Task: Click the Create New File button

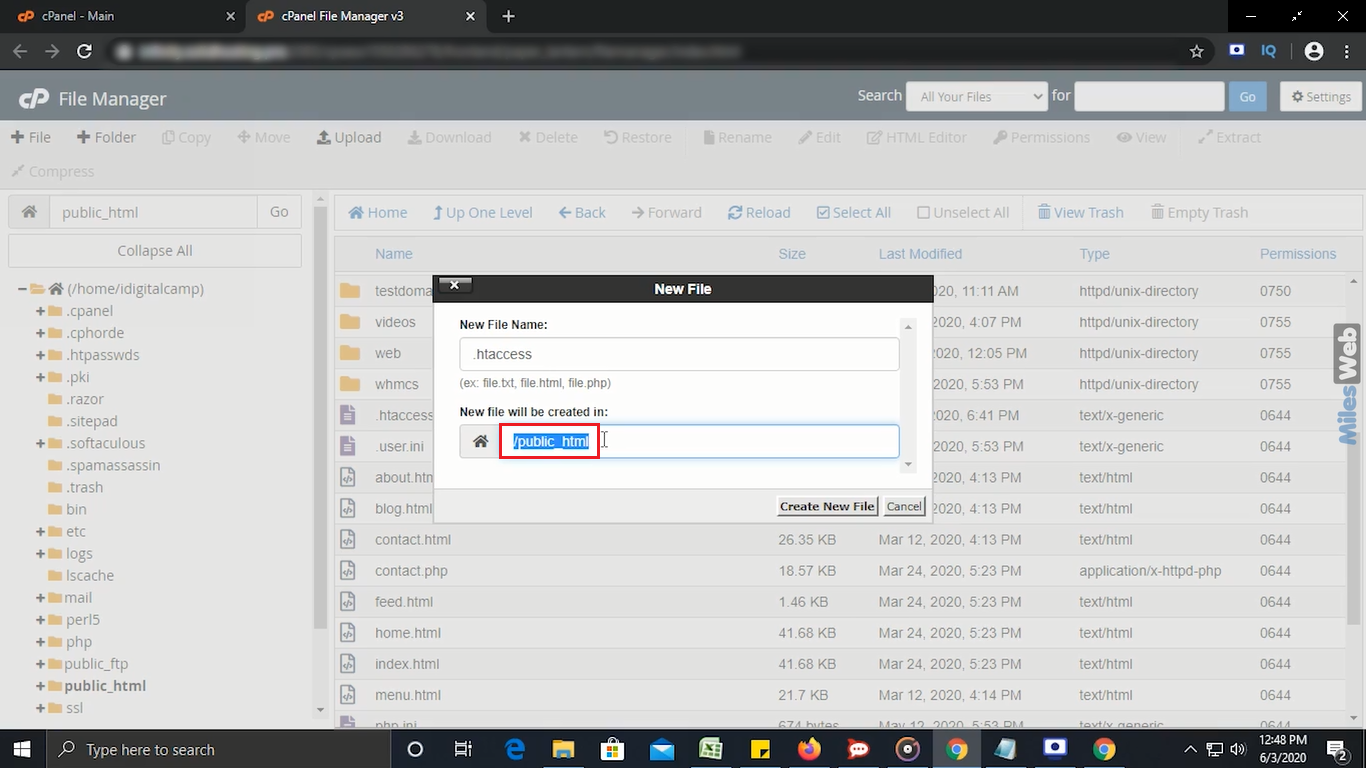Action: tap(827, 506)
